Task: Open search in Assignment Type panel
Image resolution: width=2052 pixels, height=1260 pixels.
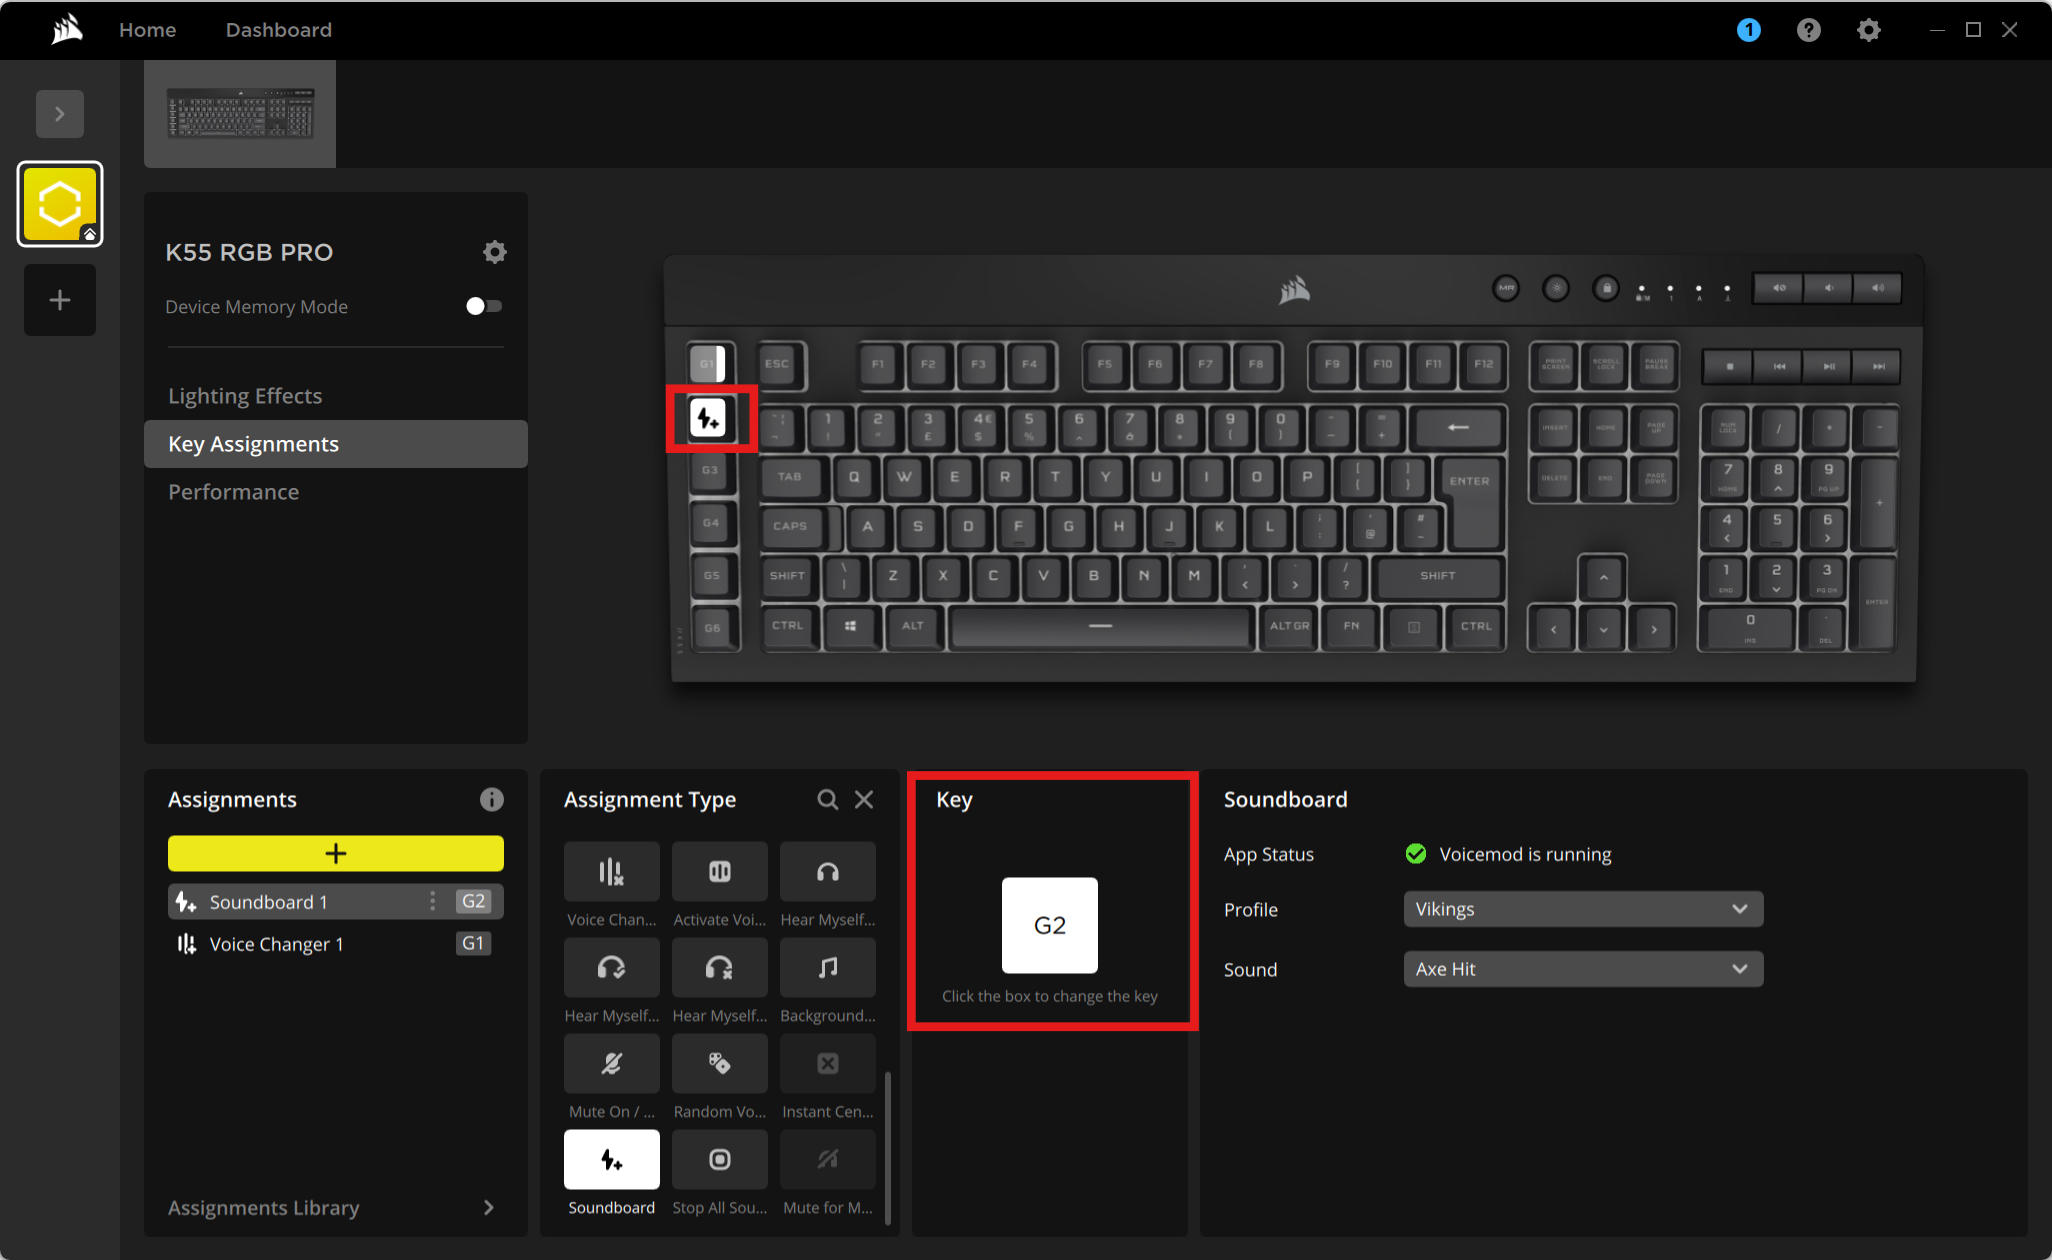Action: [x=827, y=800]
